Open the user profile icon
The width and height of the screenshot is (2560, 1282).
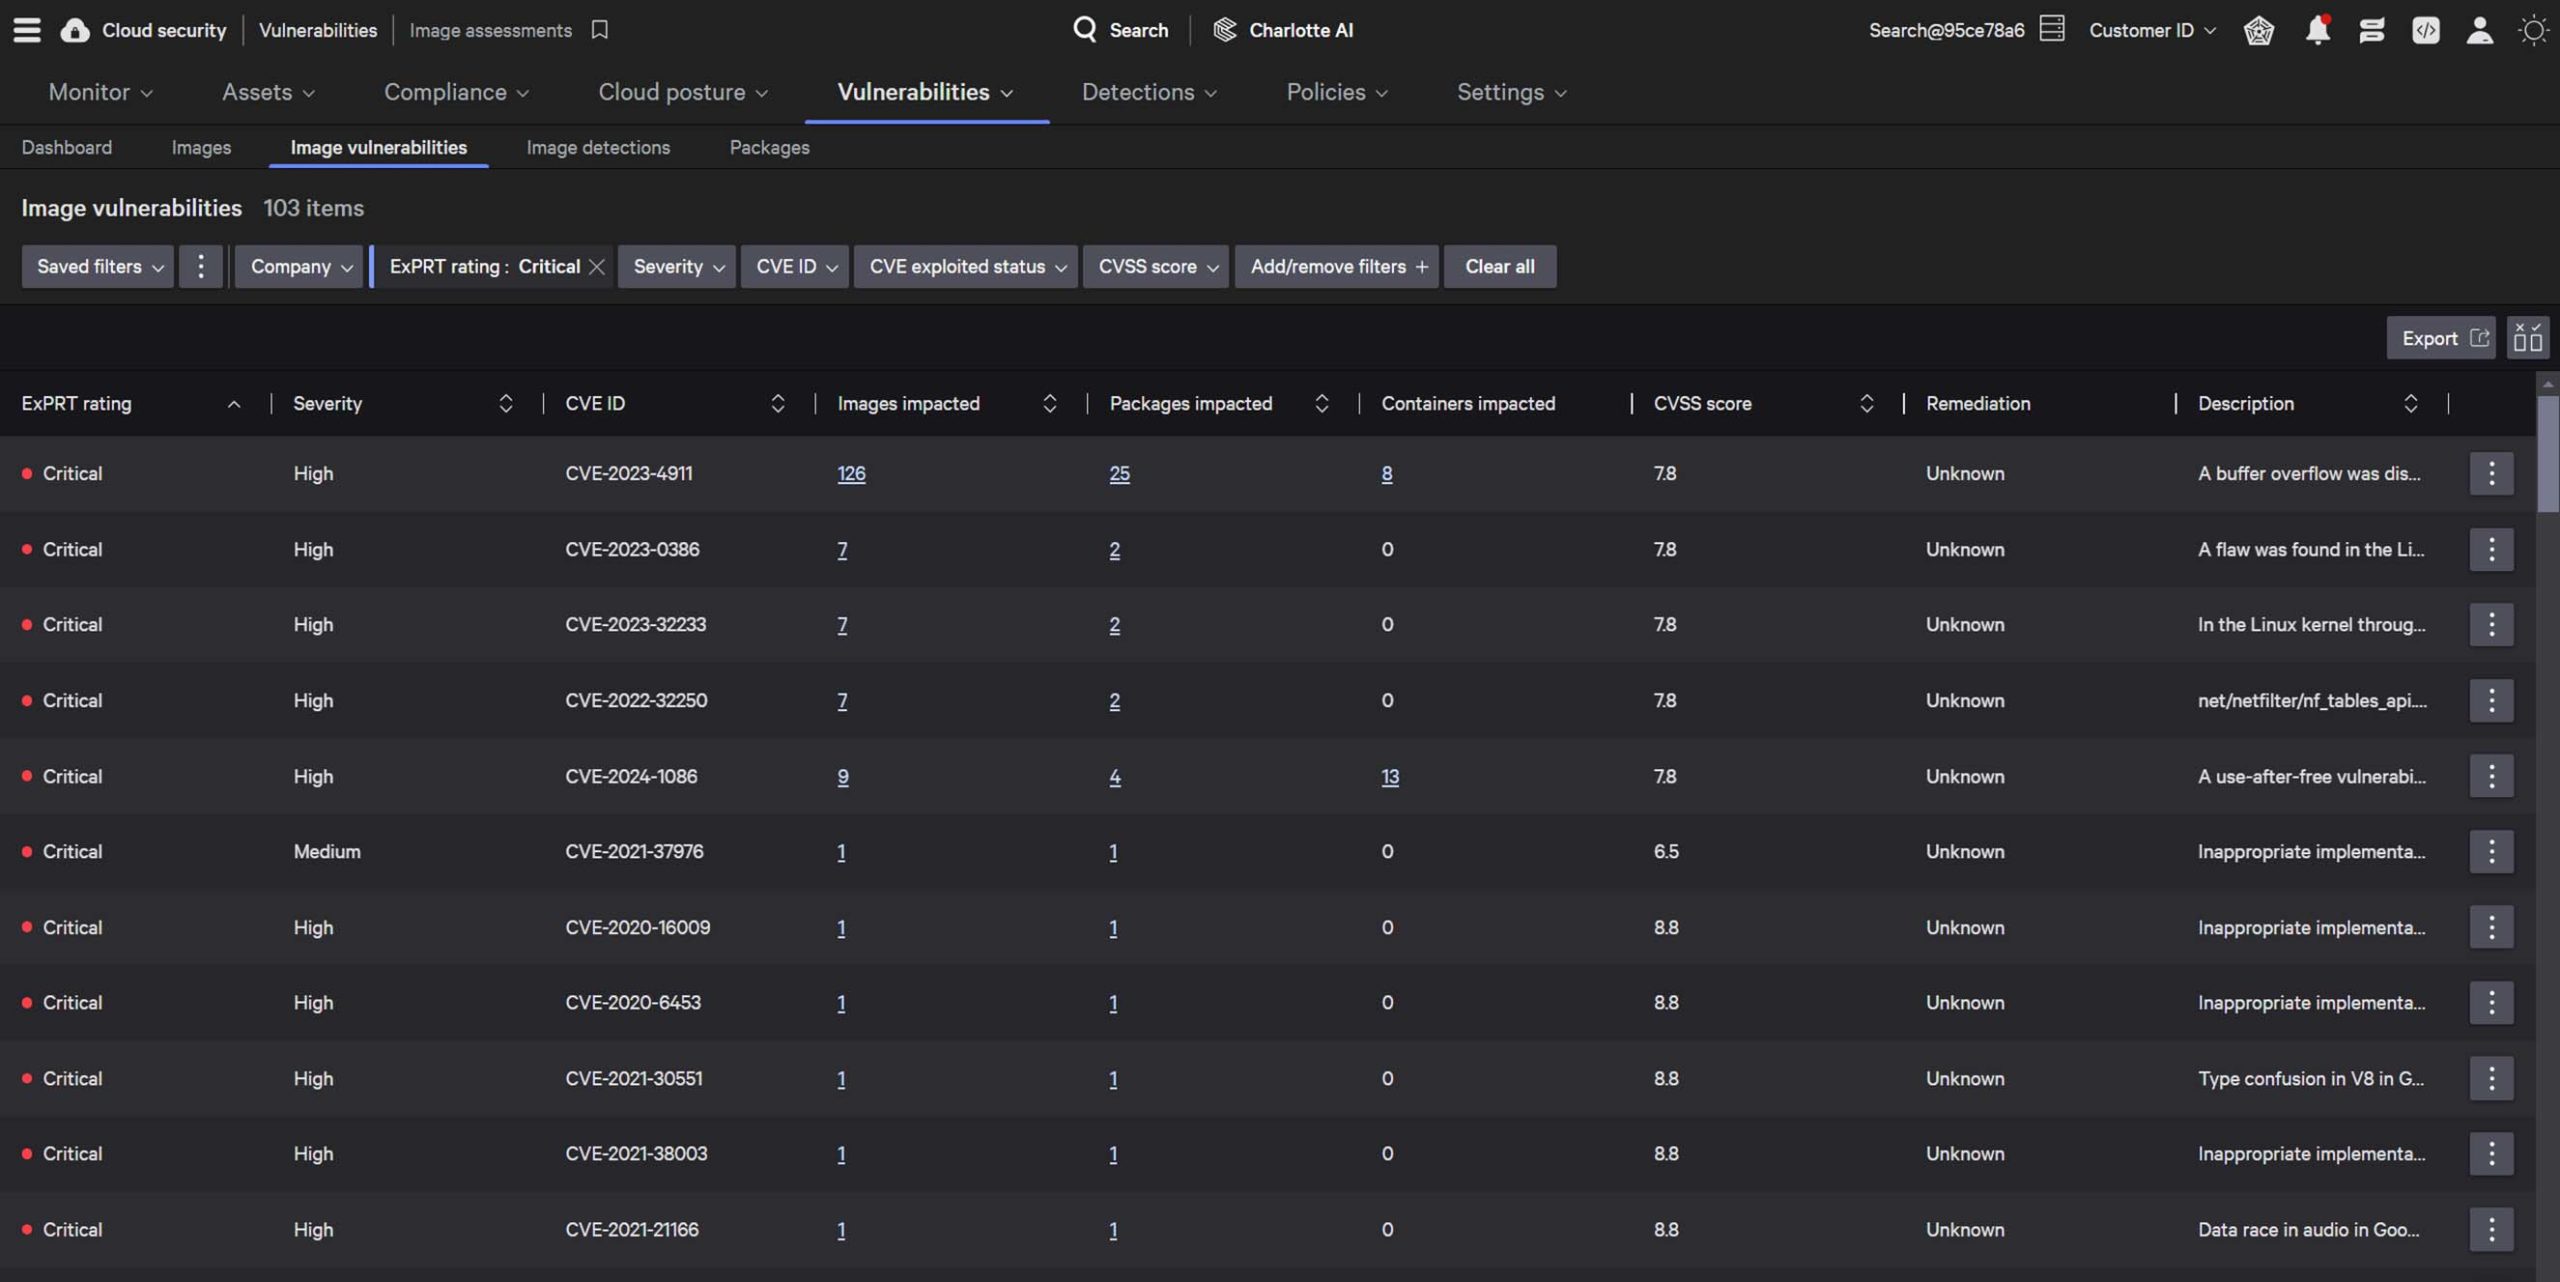pos(2479,30)
